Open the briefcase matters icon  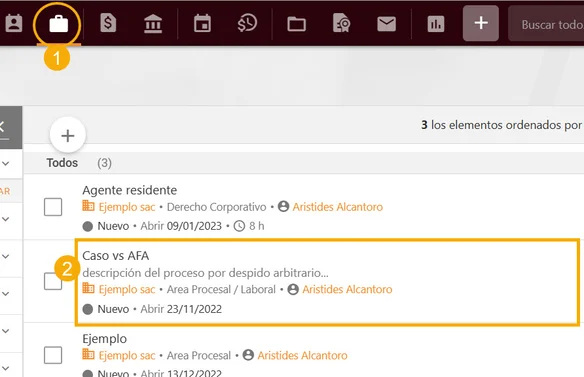pyautogui.click(x=58, y=24)
